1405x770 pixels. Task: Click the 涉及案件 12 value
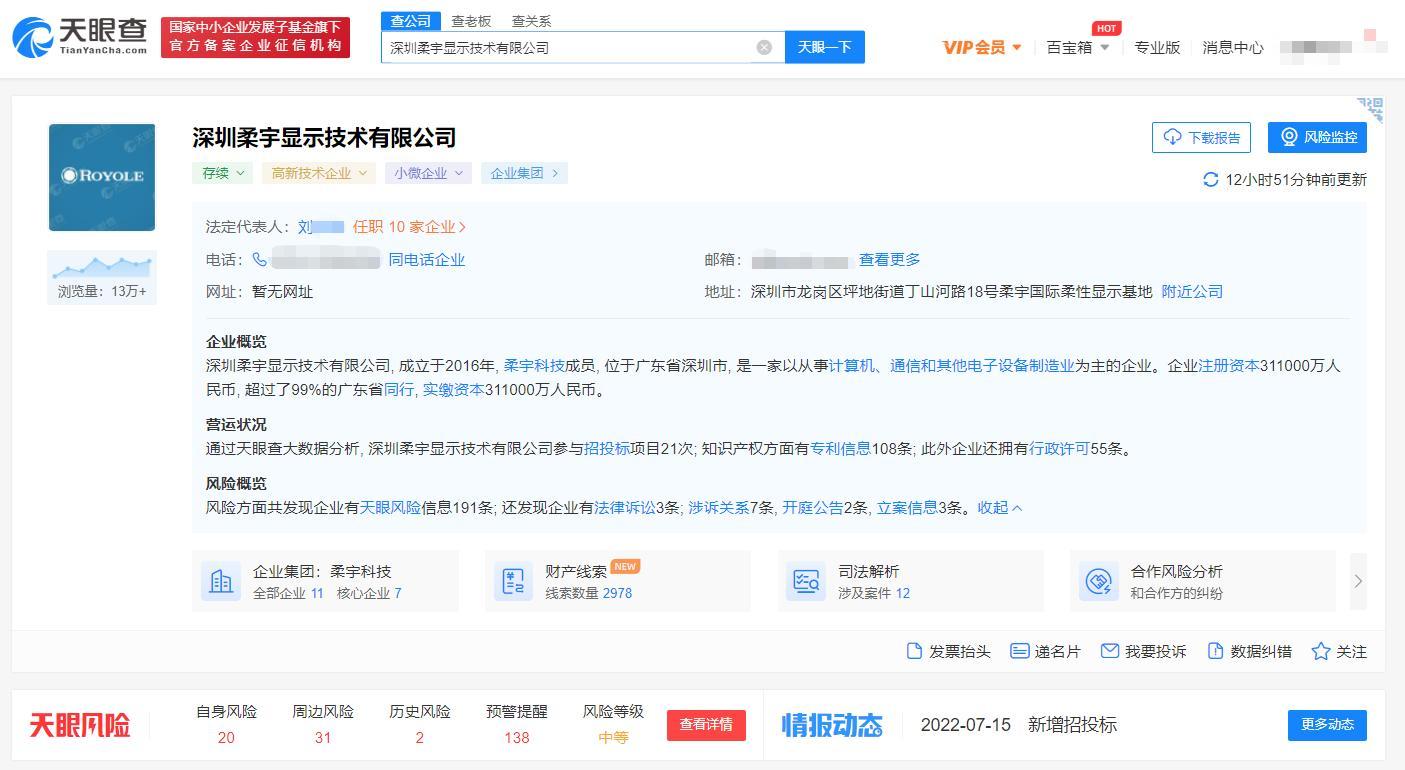point(903,593)
